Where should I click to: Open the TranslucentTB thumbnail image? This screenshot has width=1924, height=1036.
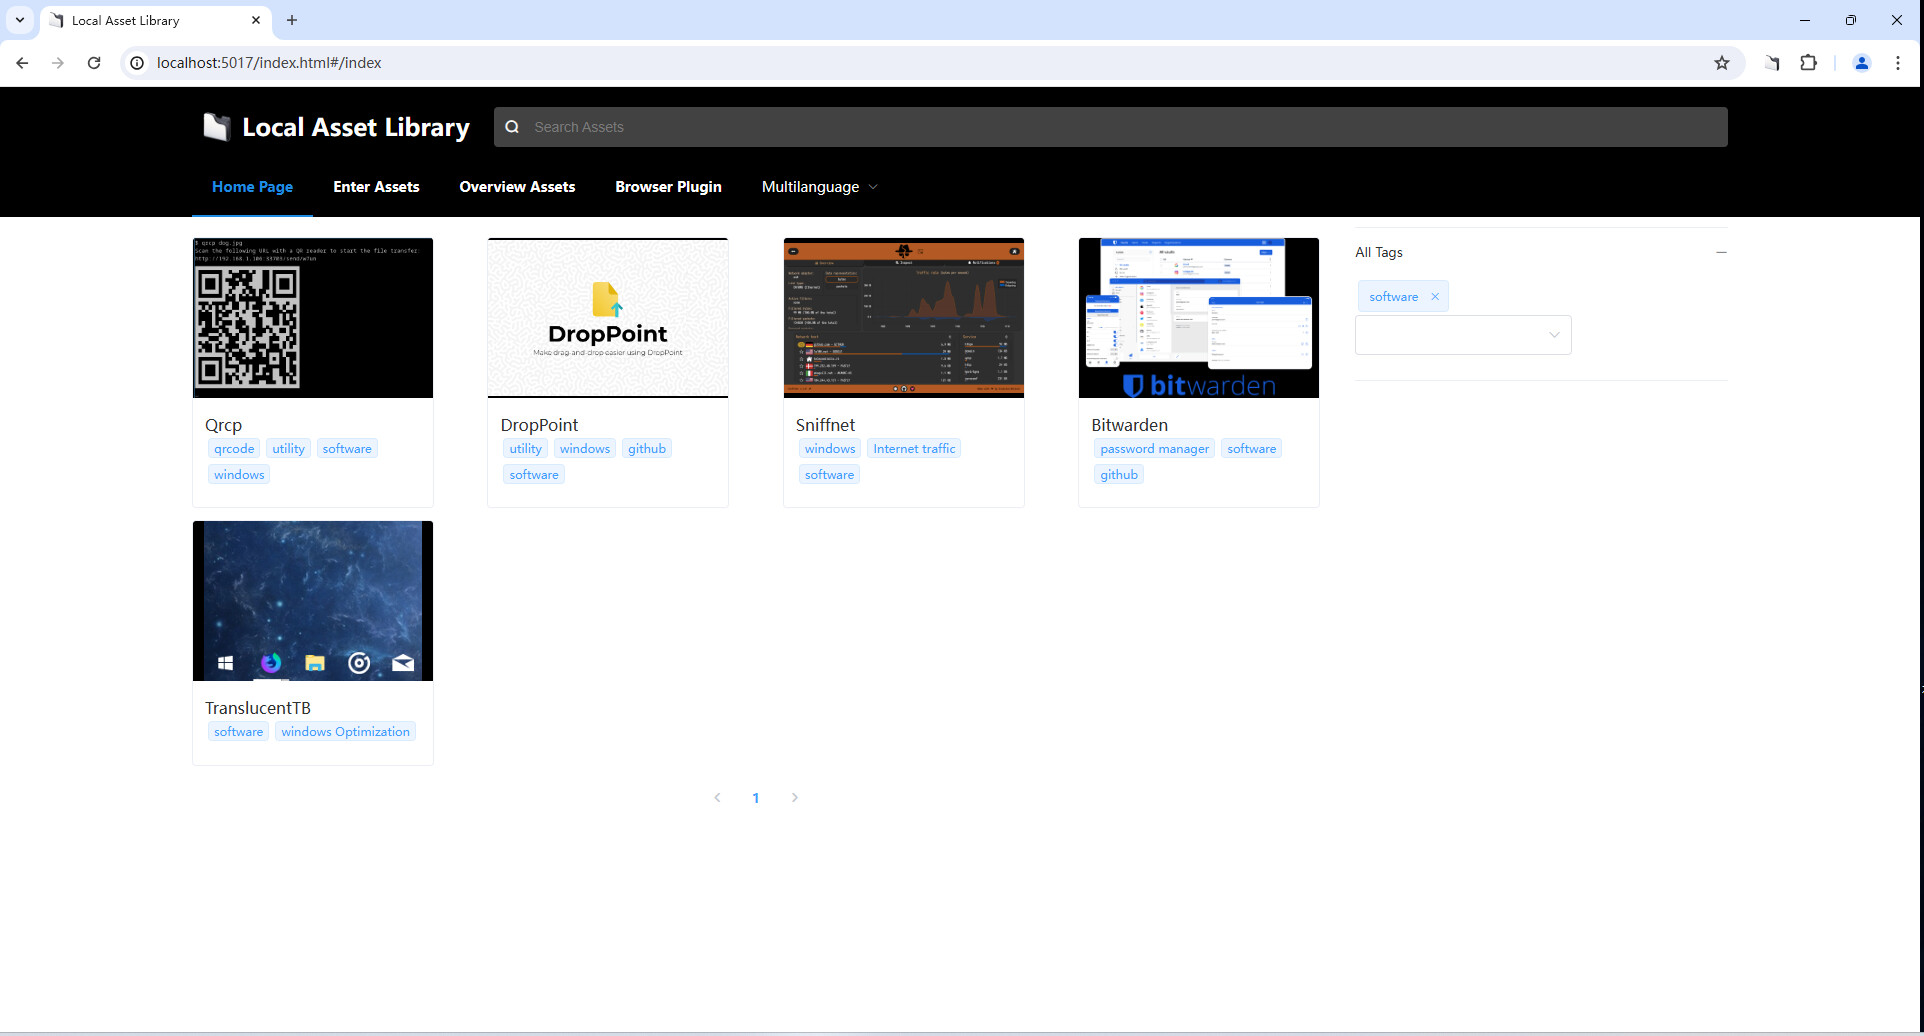click(312, 600)
